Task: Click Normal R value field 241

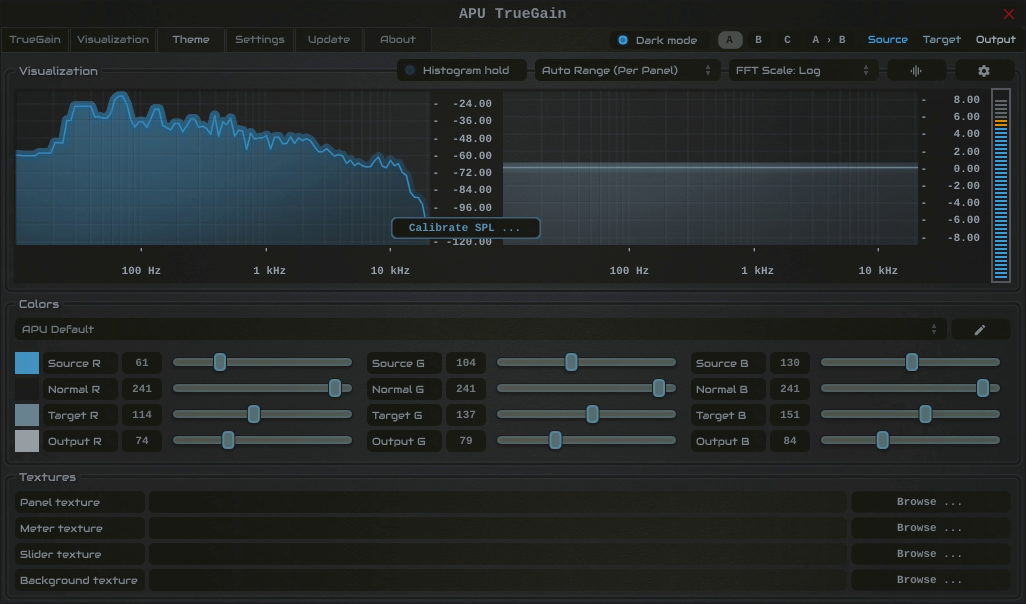Action: click(142, 389)
